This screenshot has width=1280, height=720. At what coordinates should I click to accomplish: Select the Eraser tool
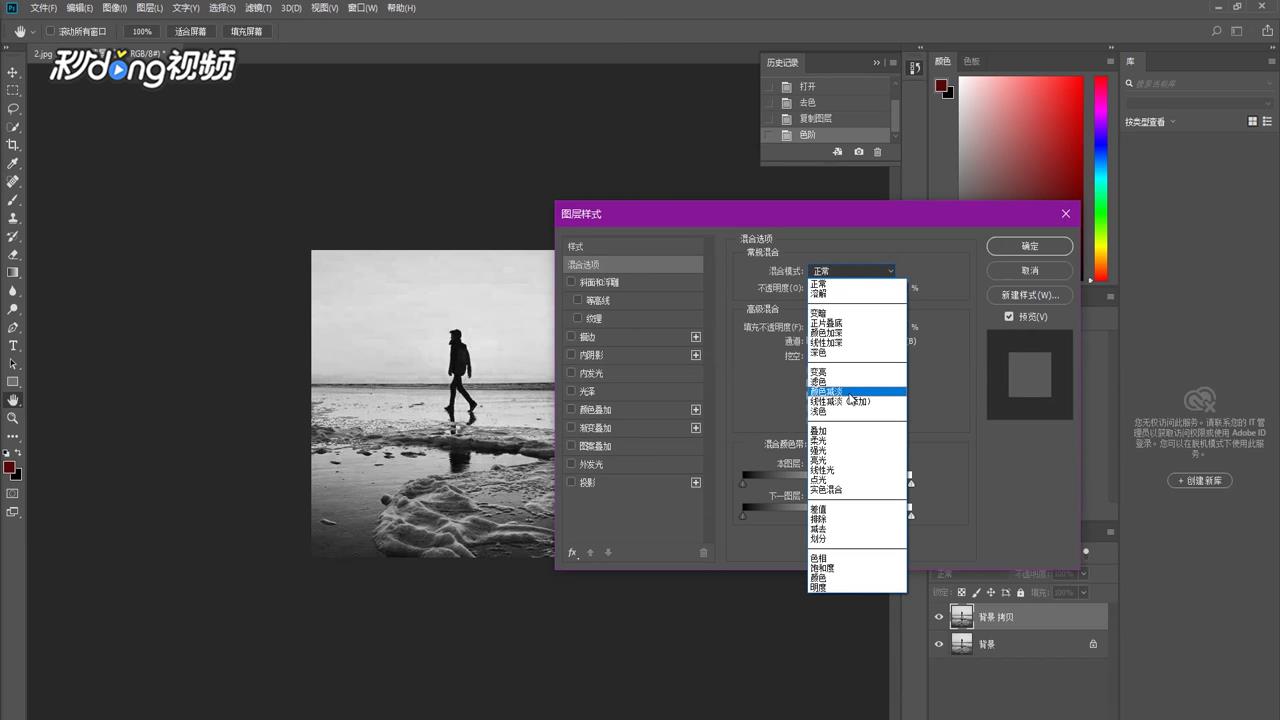tap(13, 254)
